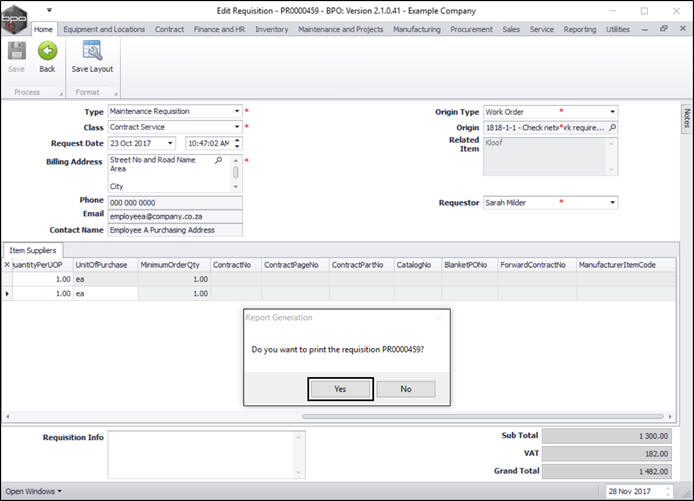
Task: Click the Requisition Info text box
Action: (206, 455)
